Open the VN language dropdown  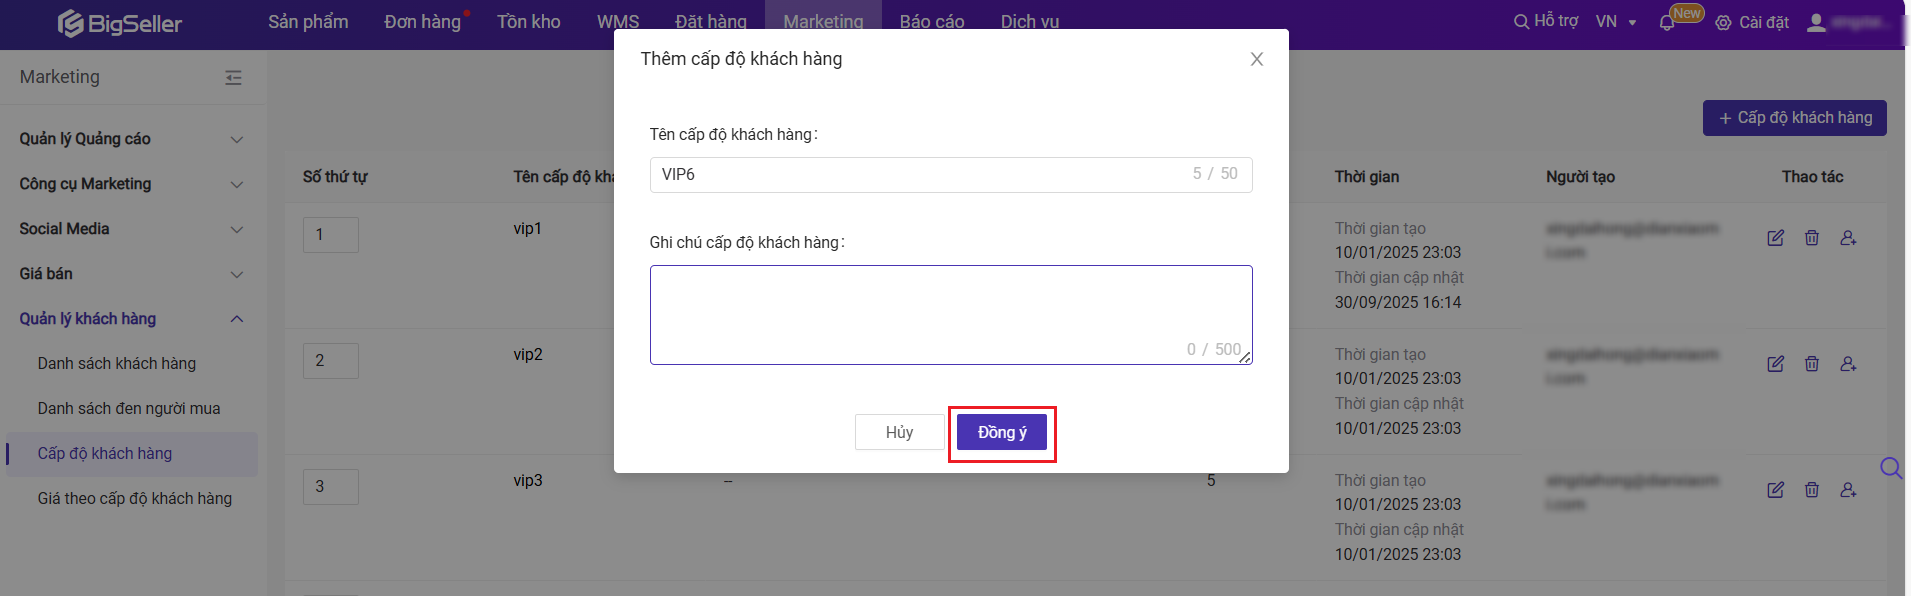(x=1616, y=22)
